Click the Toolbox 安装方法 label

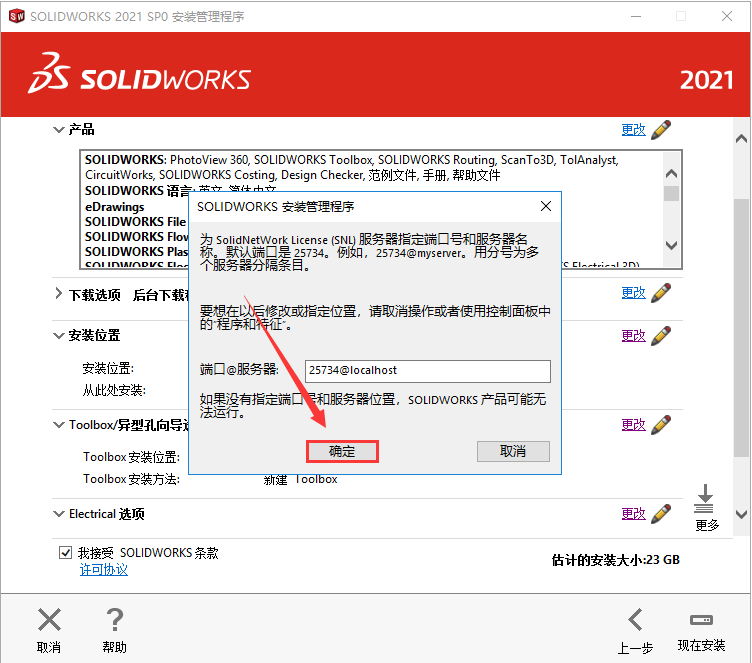click(131, 479)
